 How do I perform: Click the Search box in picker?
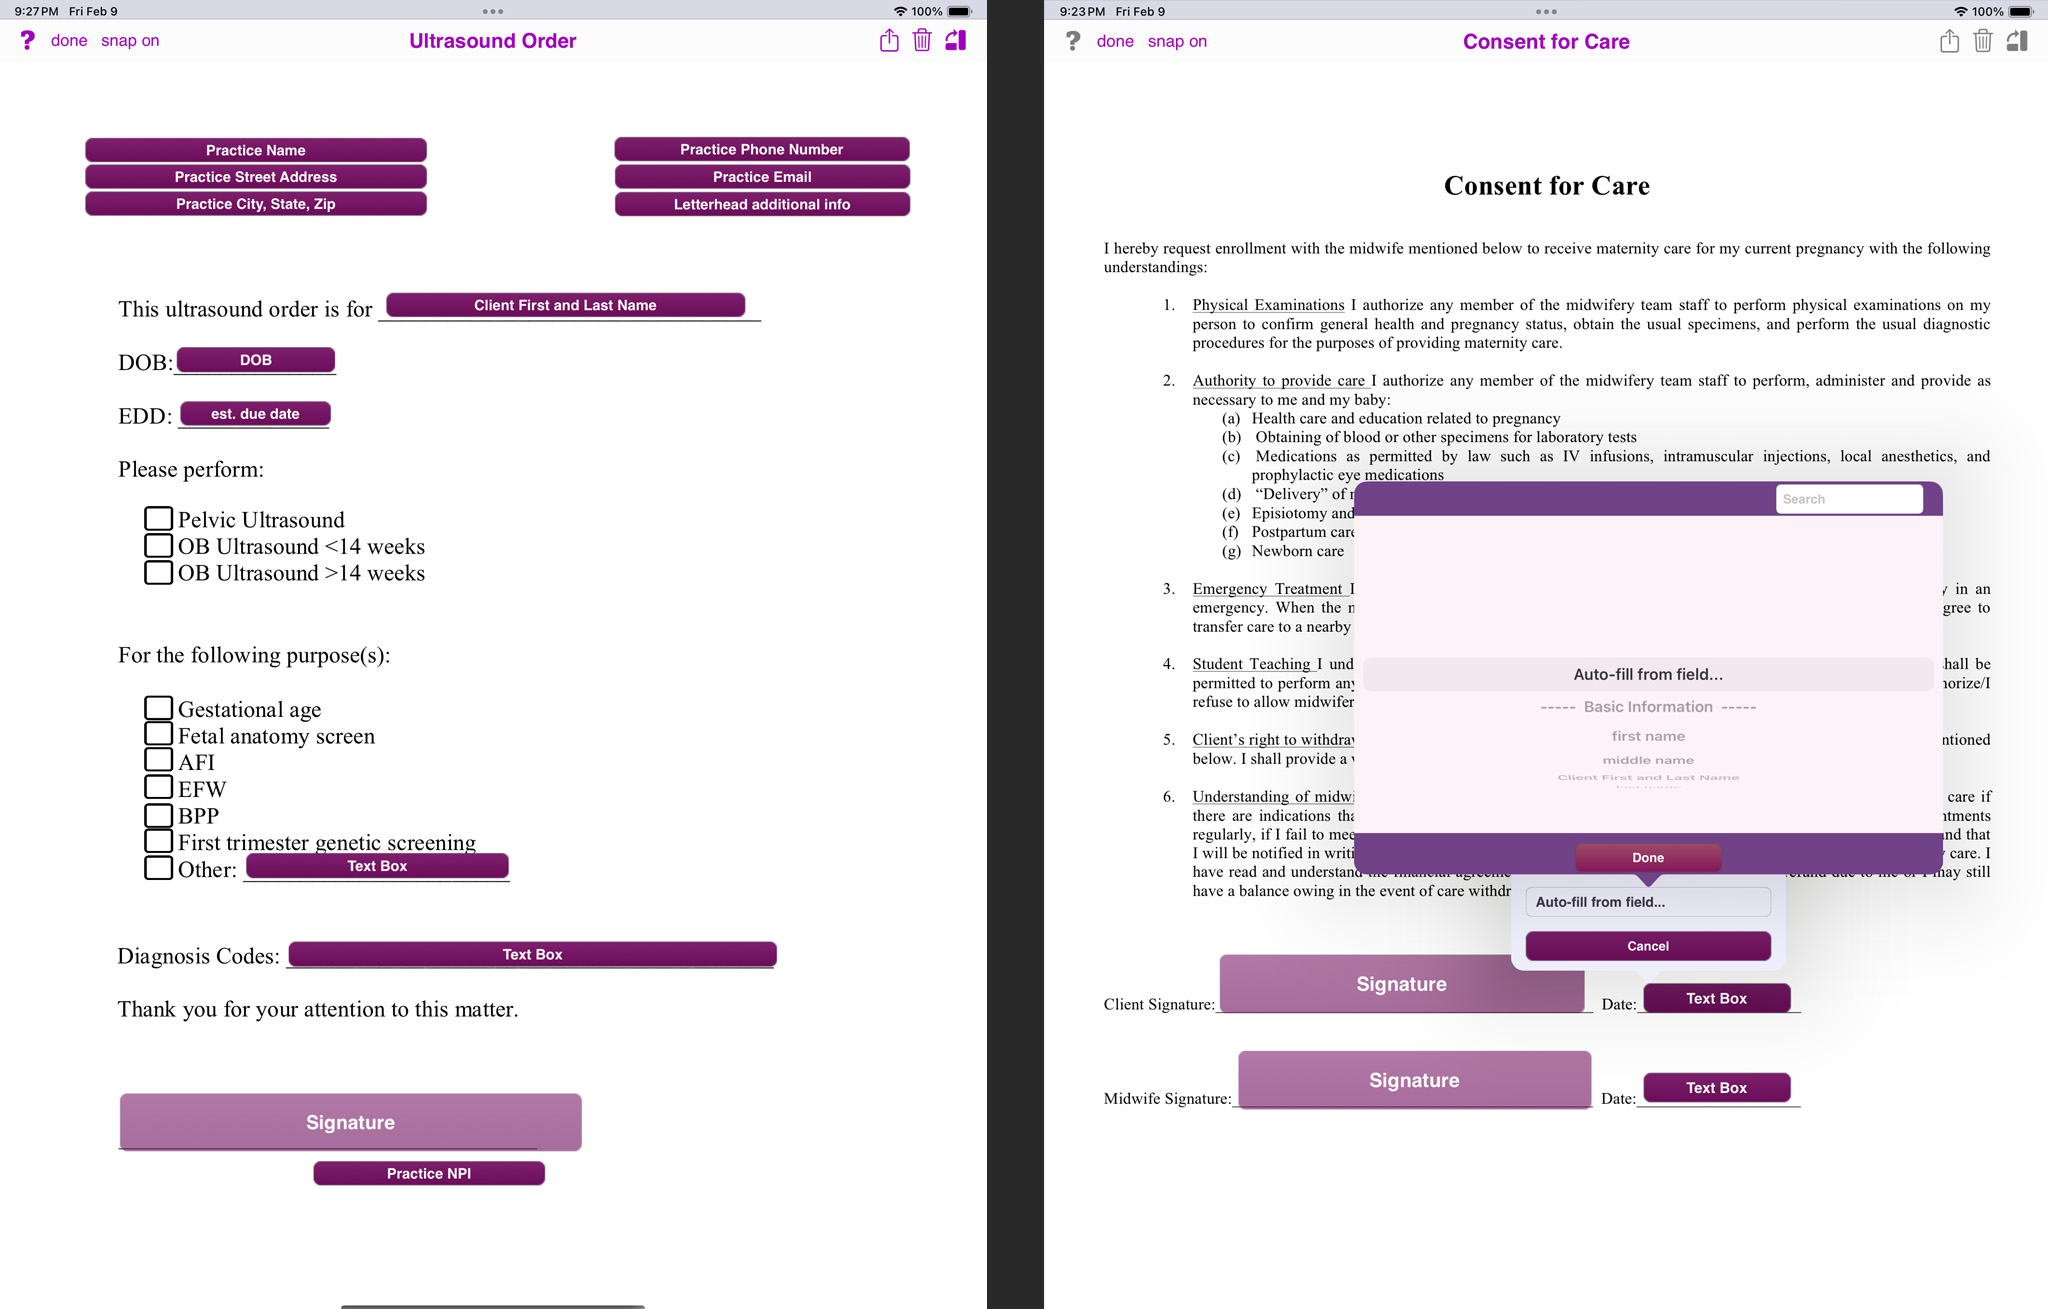1849,499
